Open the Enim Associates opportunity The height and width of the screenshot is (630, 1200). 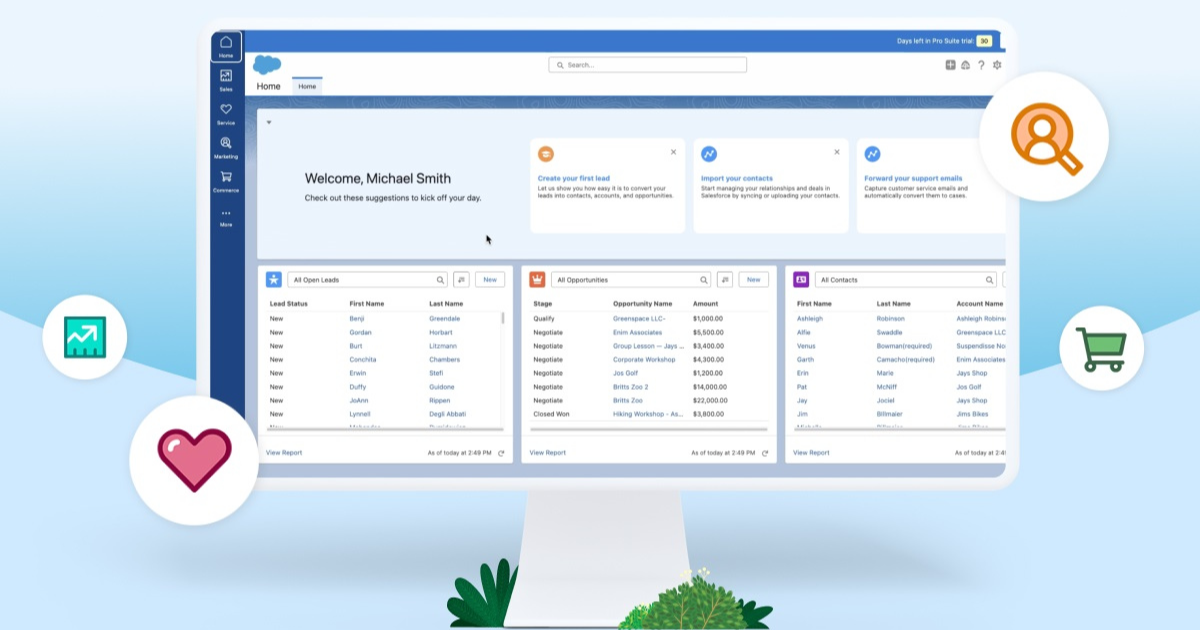click(637, 332)
